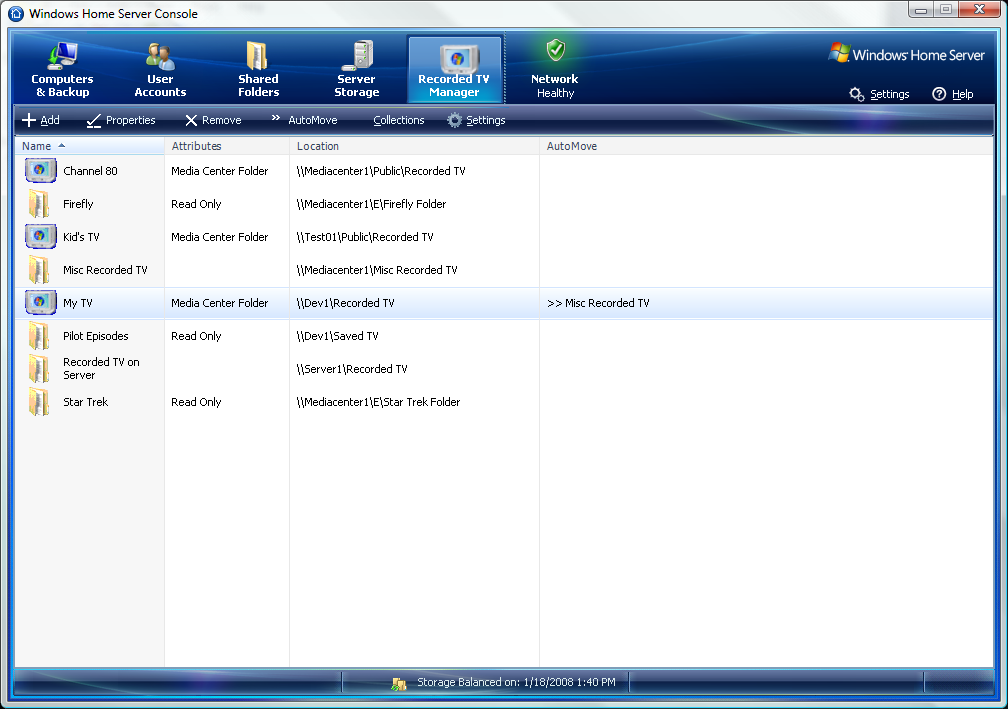
Task: Click the \\Server1\Recorded TV location
Action: [352, 369]
